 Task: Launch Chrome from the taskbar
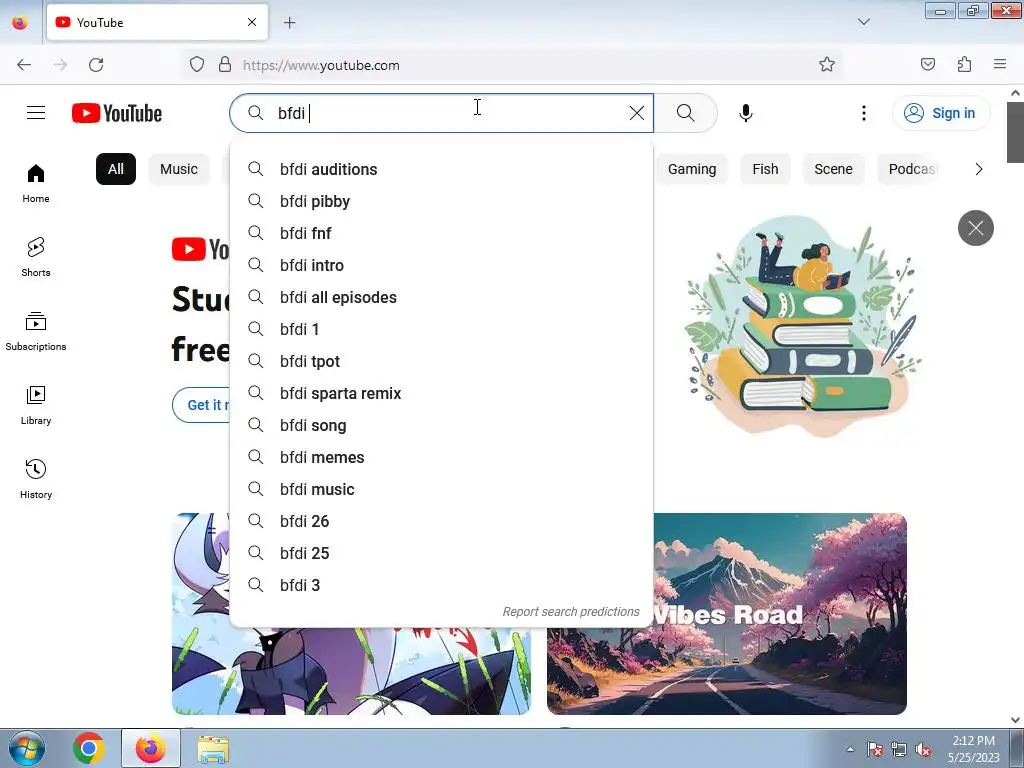89,748
